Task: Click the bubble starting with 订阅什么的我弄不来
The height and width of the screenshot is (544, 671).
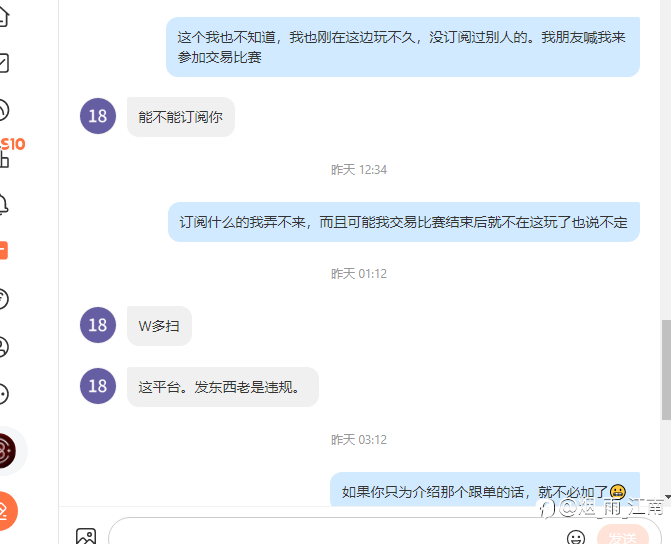Action: (404, 222)
